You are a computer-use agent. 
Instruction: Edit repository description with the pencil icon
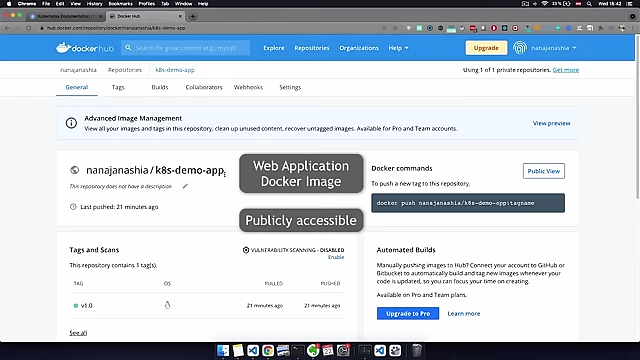[185, 186]
